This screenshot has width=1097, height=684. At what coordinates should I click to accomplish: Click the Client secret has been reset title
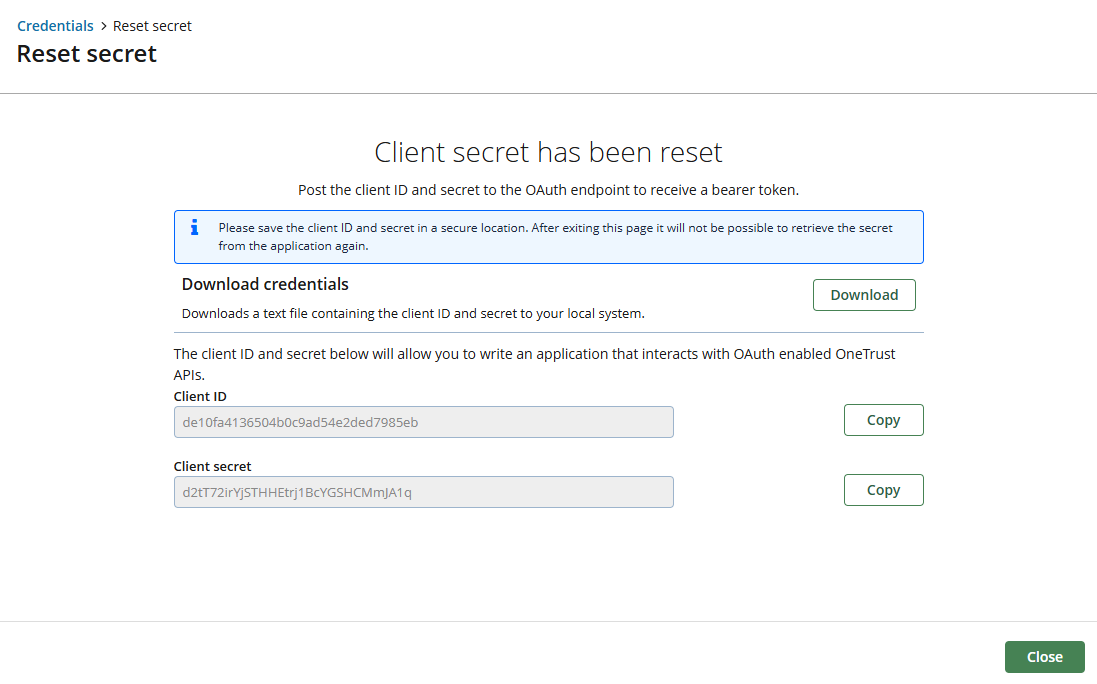pos(548,152)
